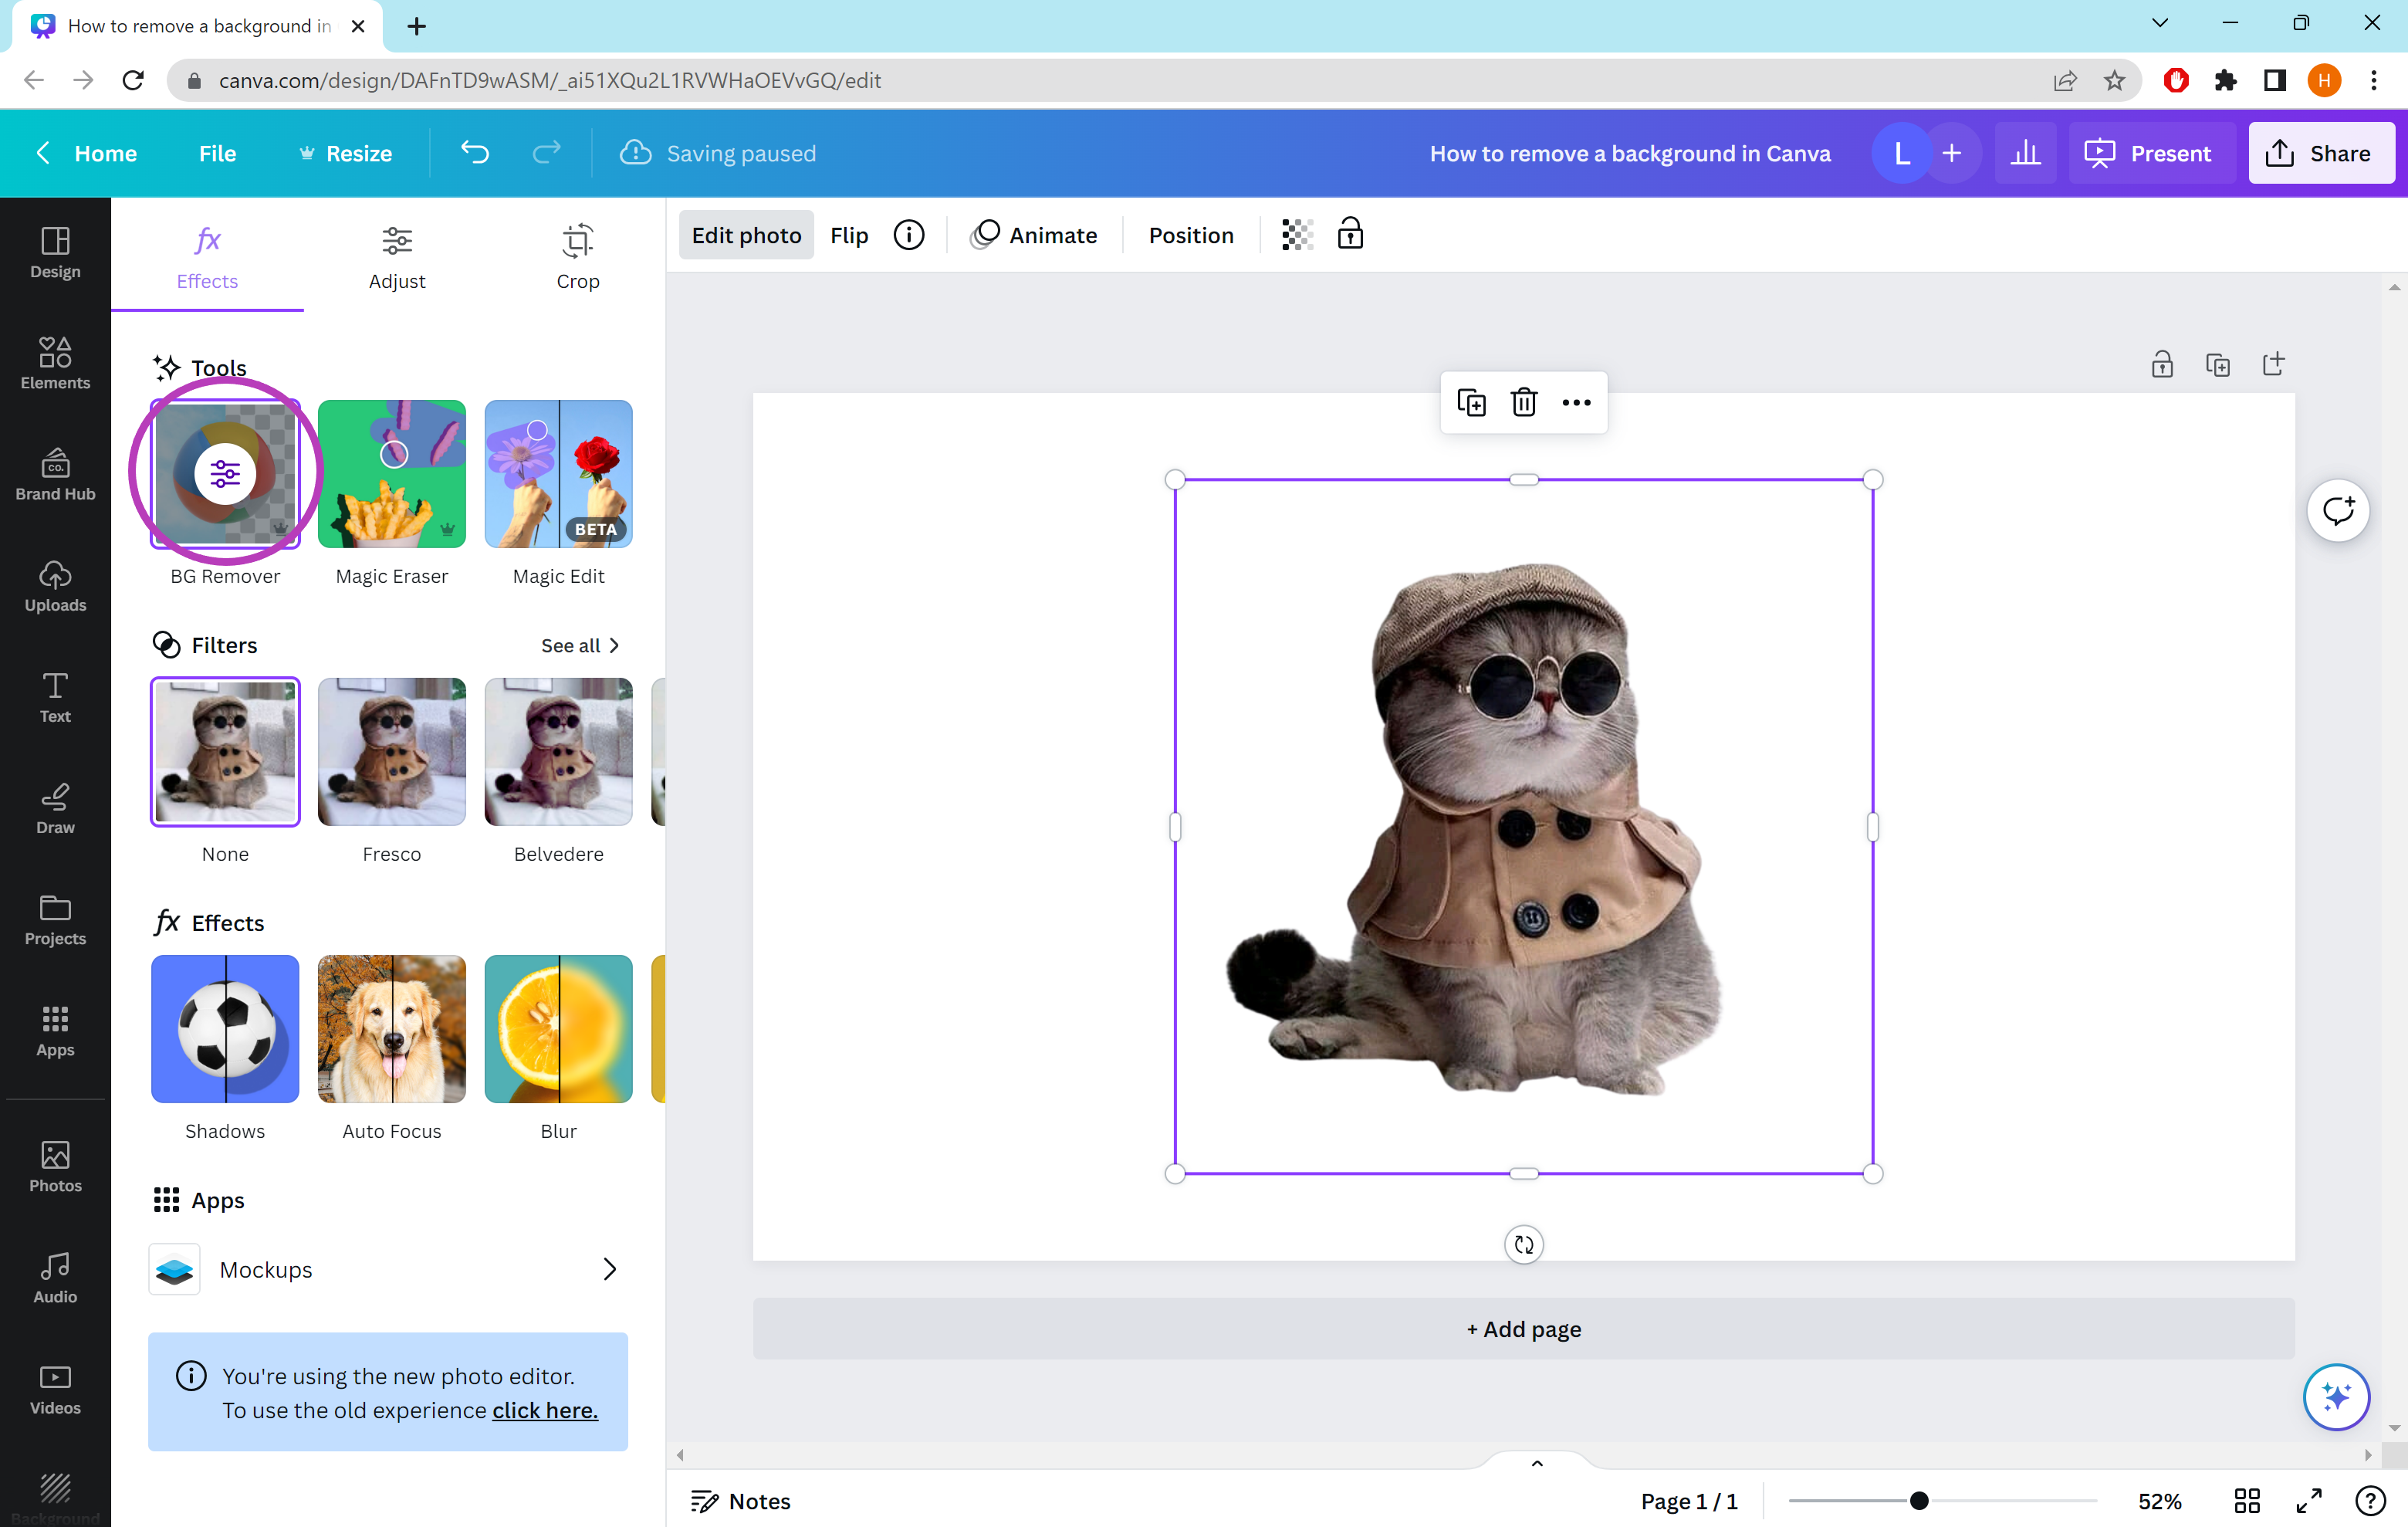Open the Projects panel

pos(55,919)
